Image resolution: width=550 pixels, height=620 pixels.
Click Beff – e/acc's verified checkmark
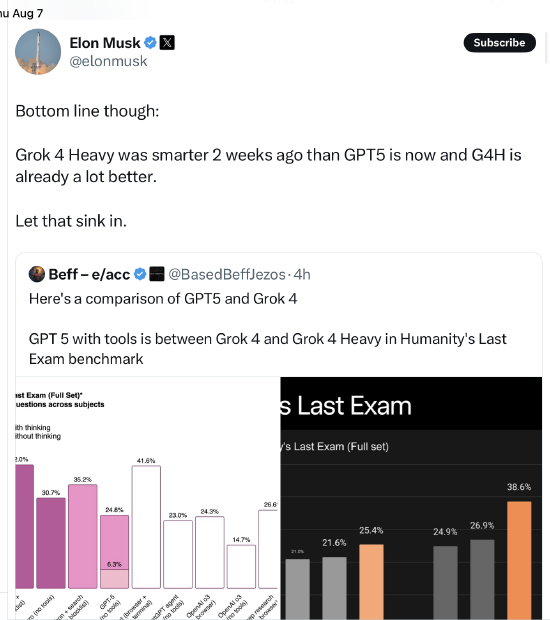(x=140, y=274)
